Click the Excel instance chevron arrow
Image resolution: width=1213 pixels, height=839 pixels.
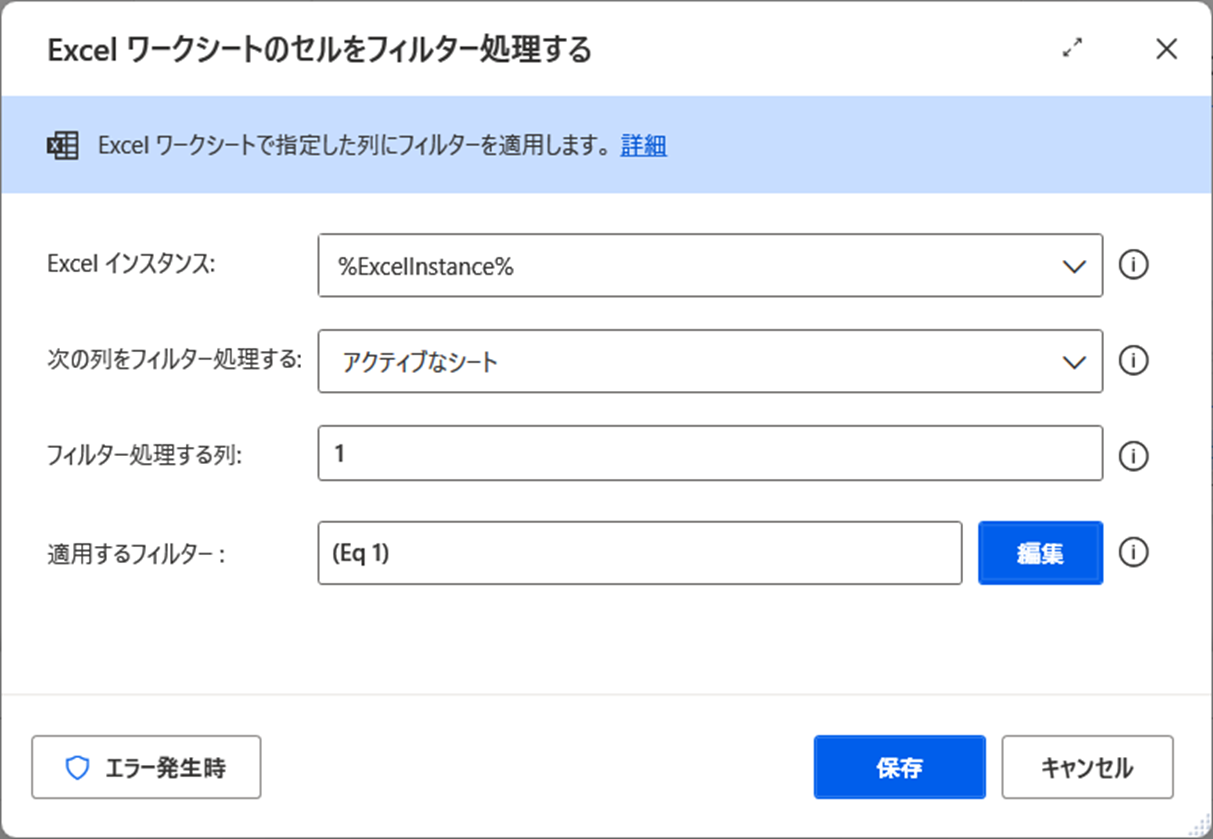[1075, 265]
